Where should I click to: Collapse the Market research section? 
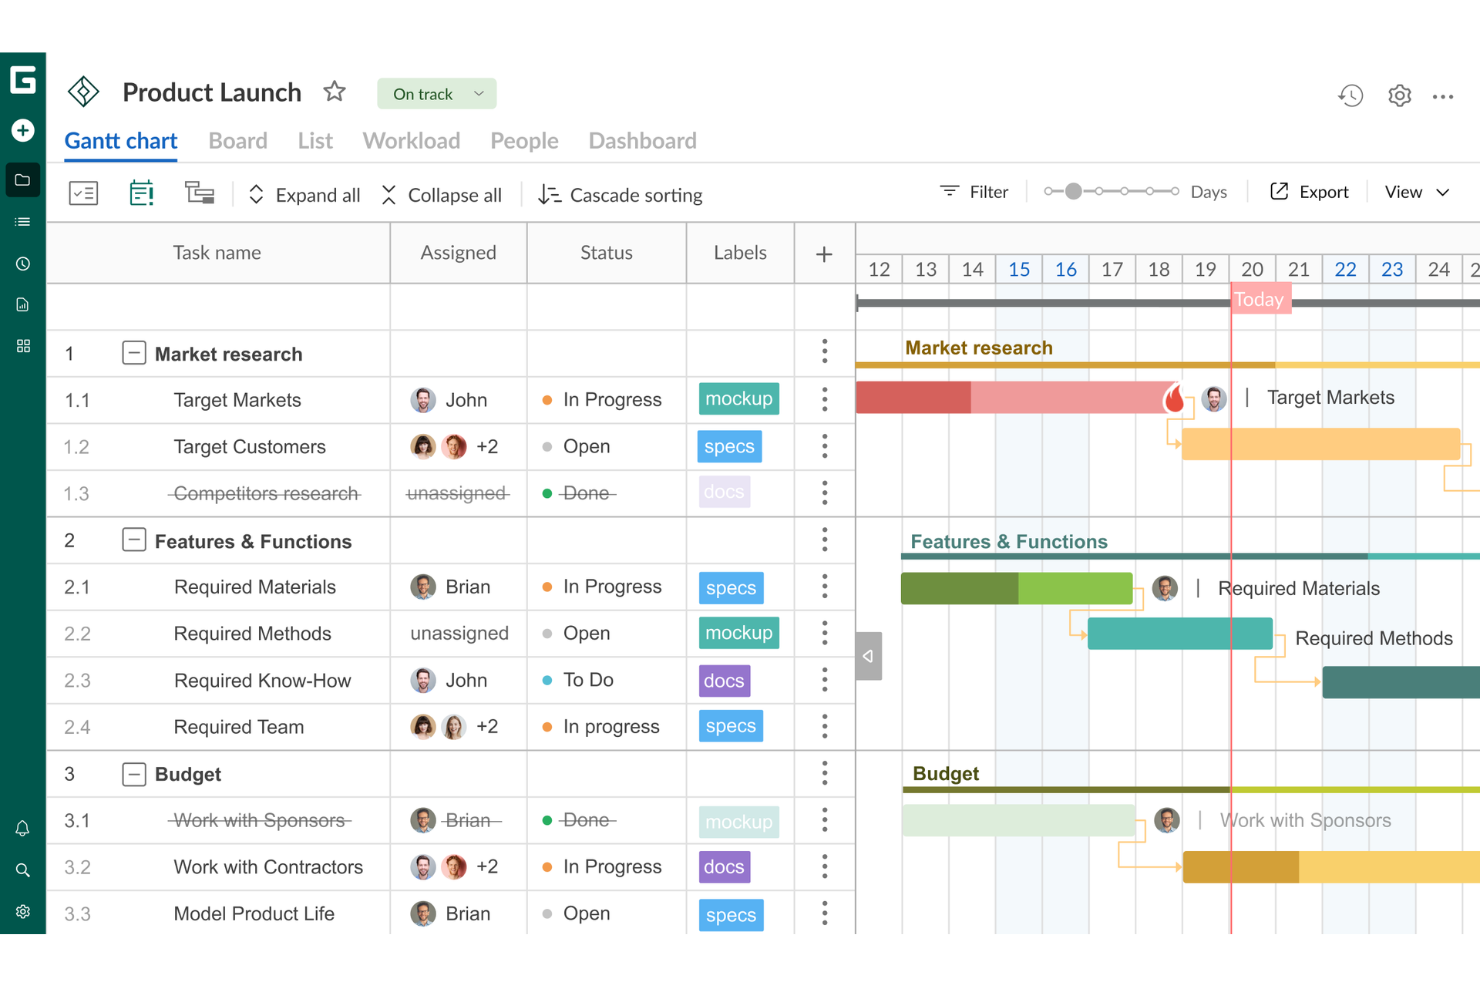[x=134, y=353]
